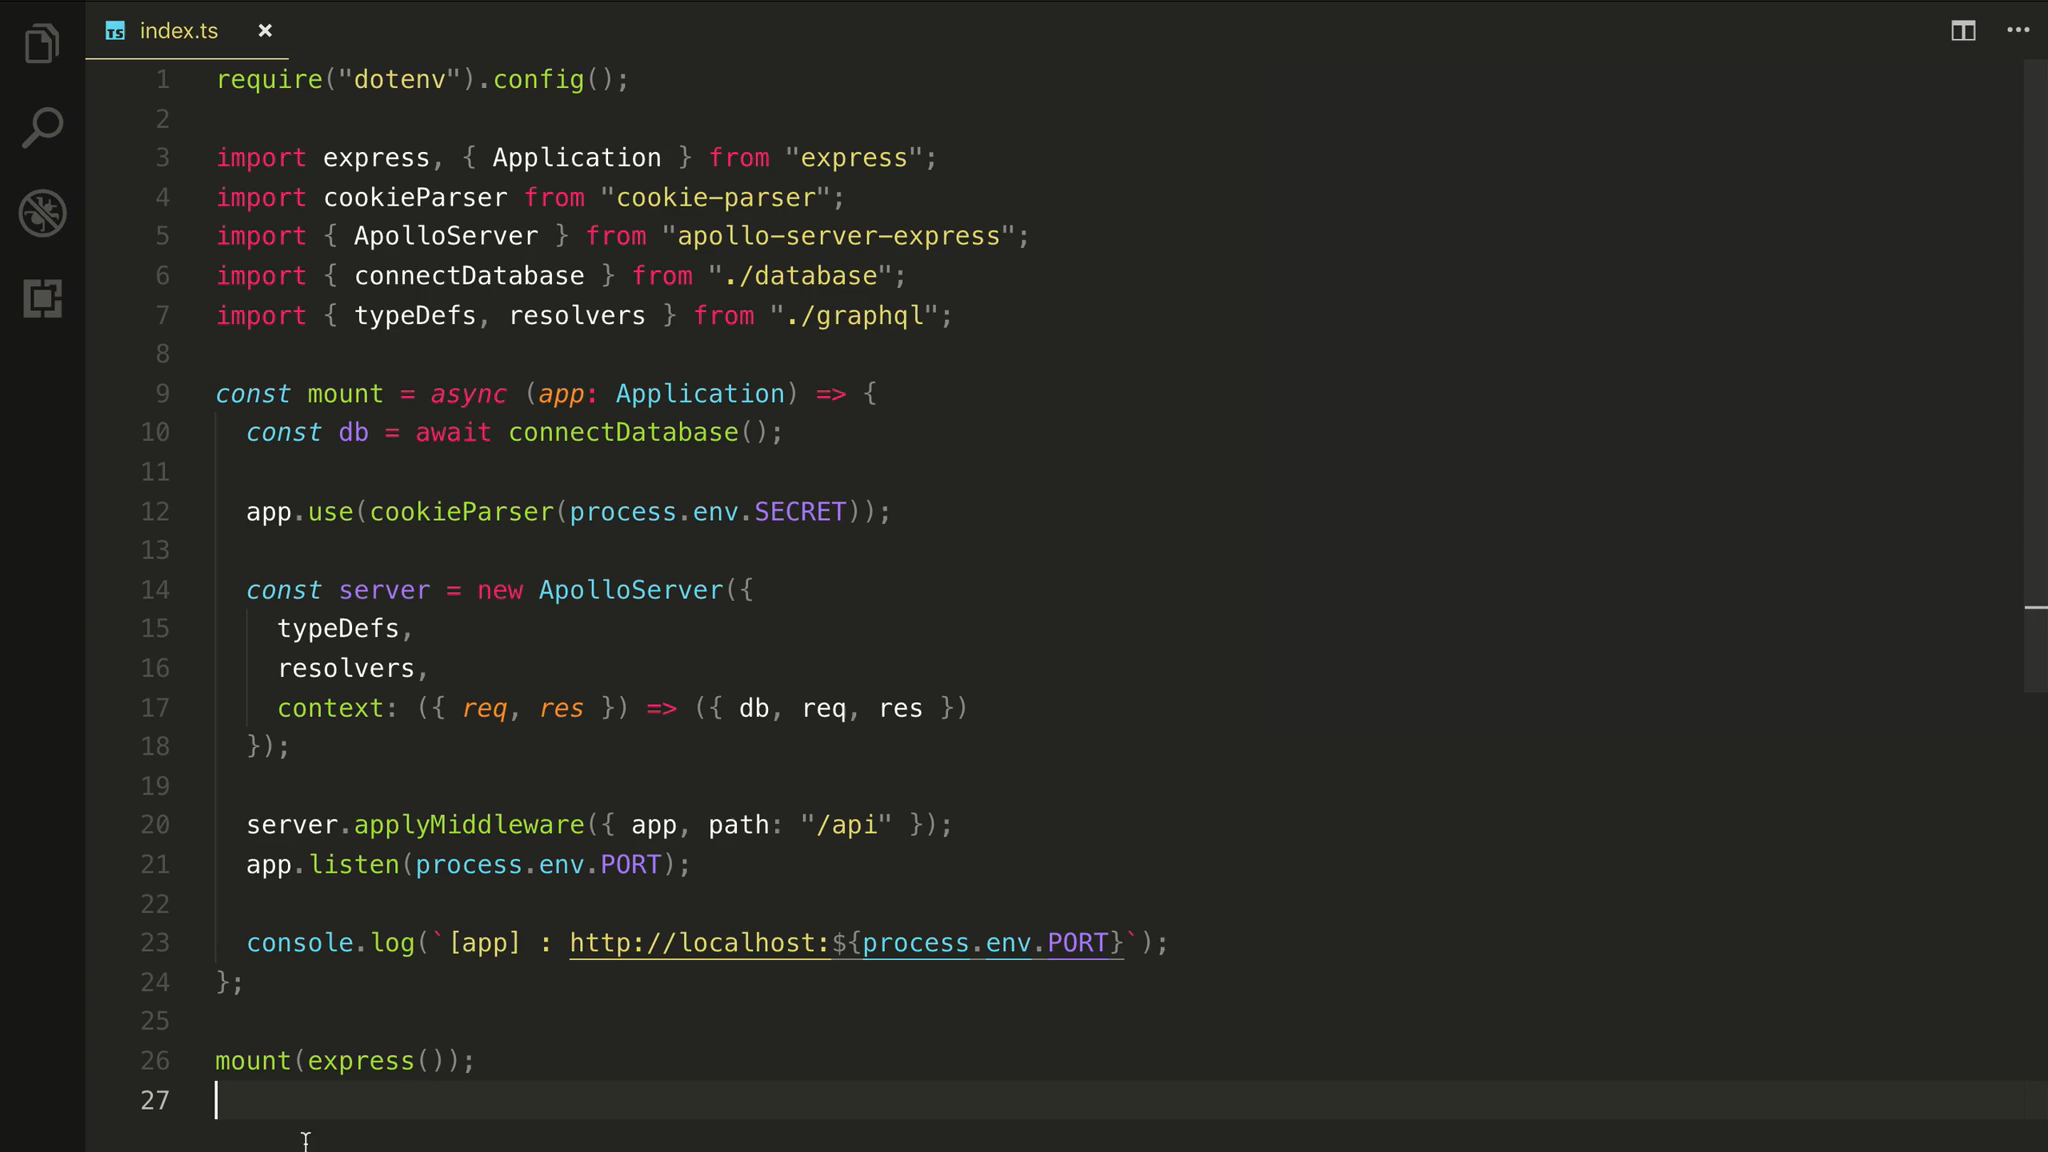Click the TypeScript icon on the index.ts tab
The image size is (2048, 1152).
[x=115, y=31]
